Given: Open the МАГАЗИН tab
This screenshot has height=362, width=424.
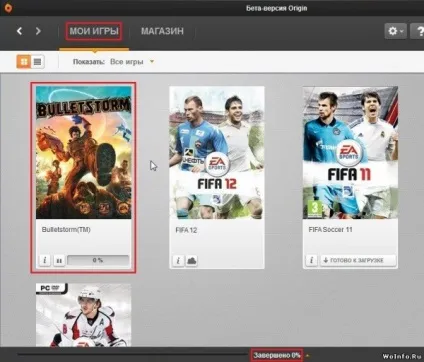Looking at the screenshot, I should pyautogui.click(x=162, y=31).
